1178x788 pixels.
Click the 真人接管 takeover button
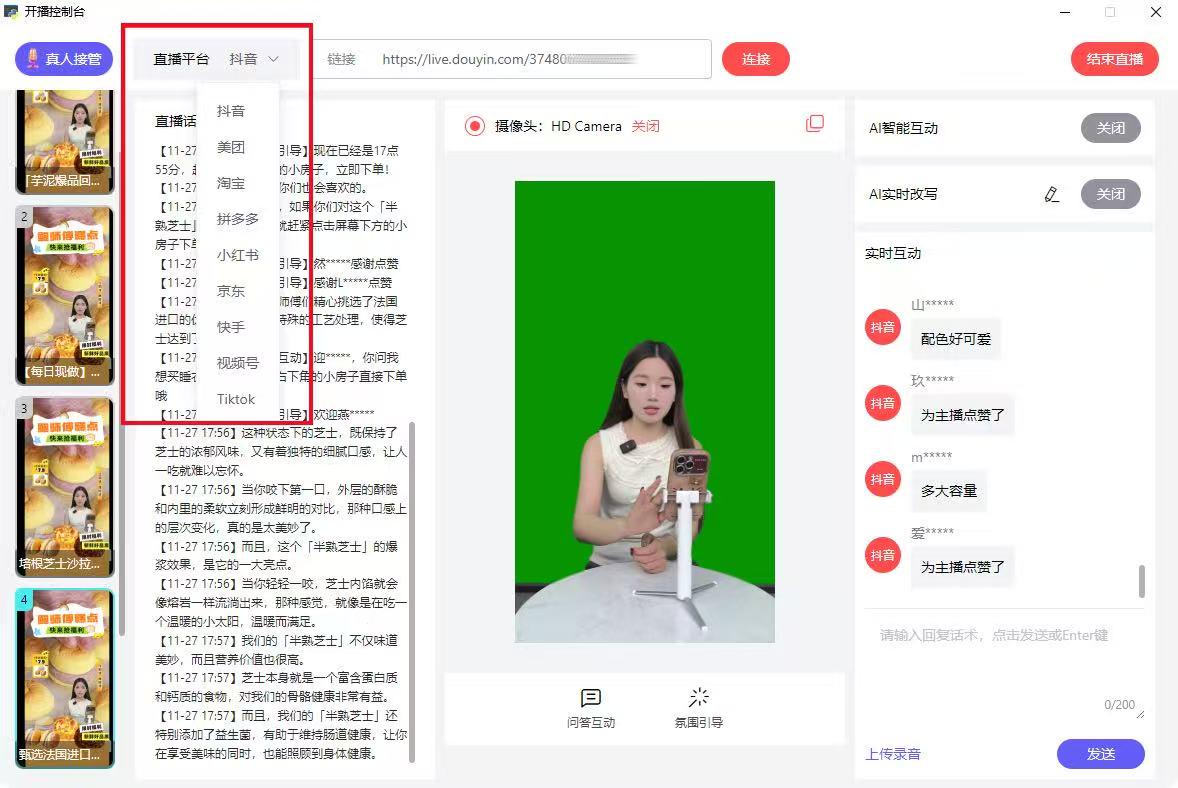click(x=64, y=59)
